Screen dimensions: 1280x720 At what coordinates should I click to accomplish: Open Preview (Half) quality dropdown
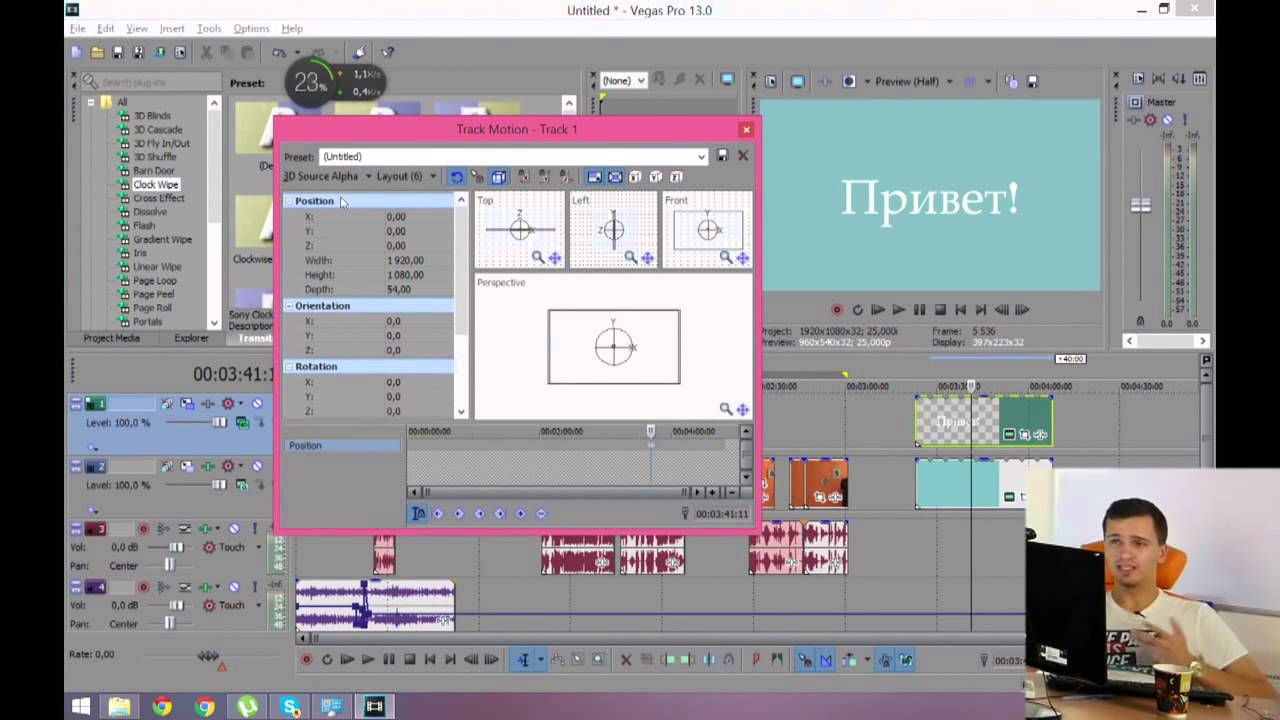click(x=912, y=82)
